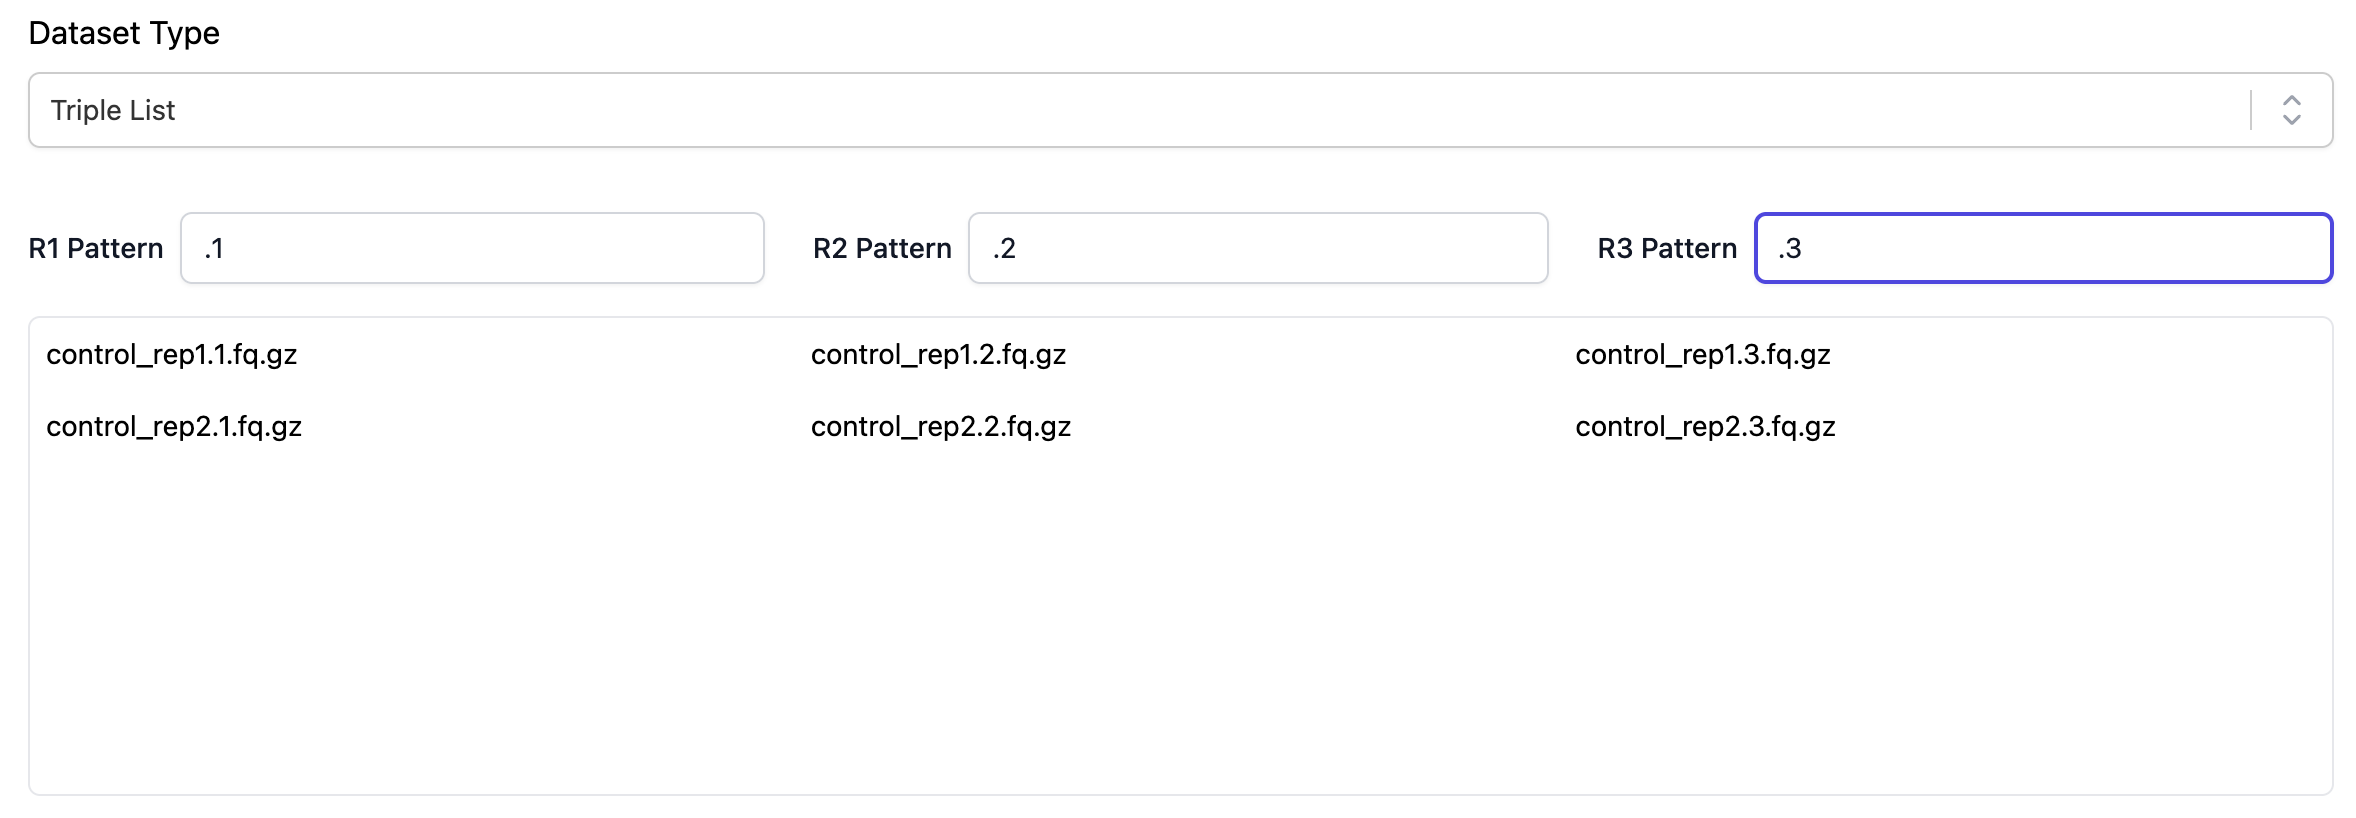
Task: Click the up-down chevron icon in Dataset Type
Action: (2291, 110)
